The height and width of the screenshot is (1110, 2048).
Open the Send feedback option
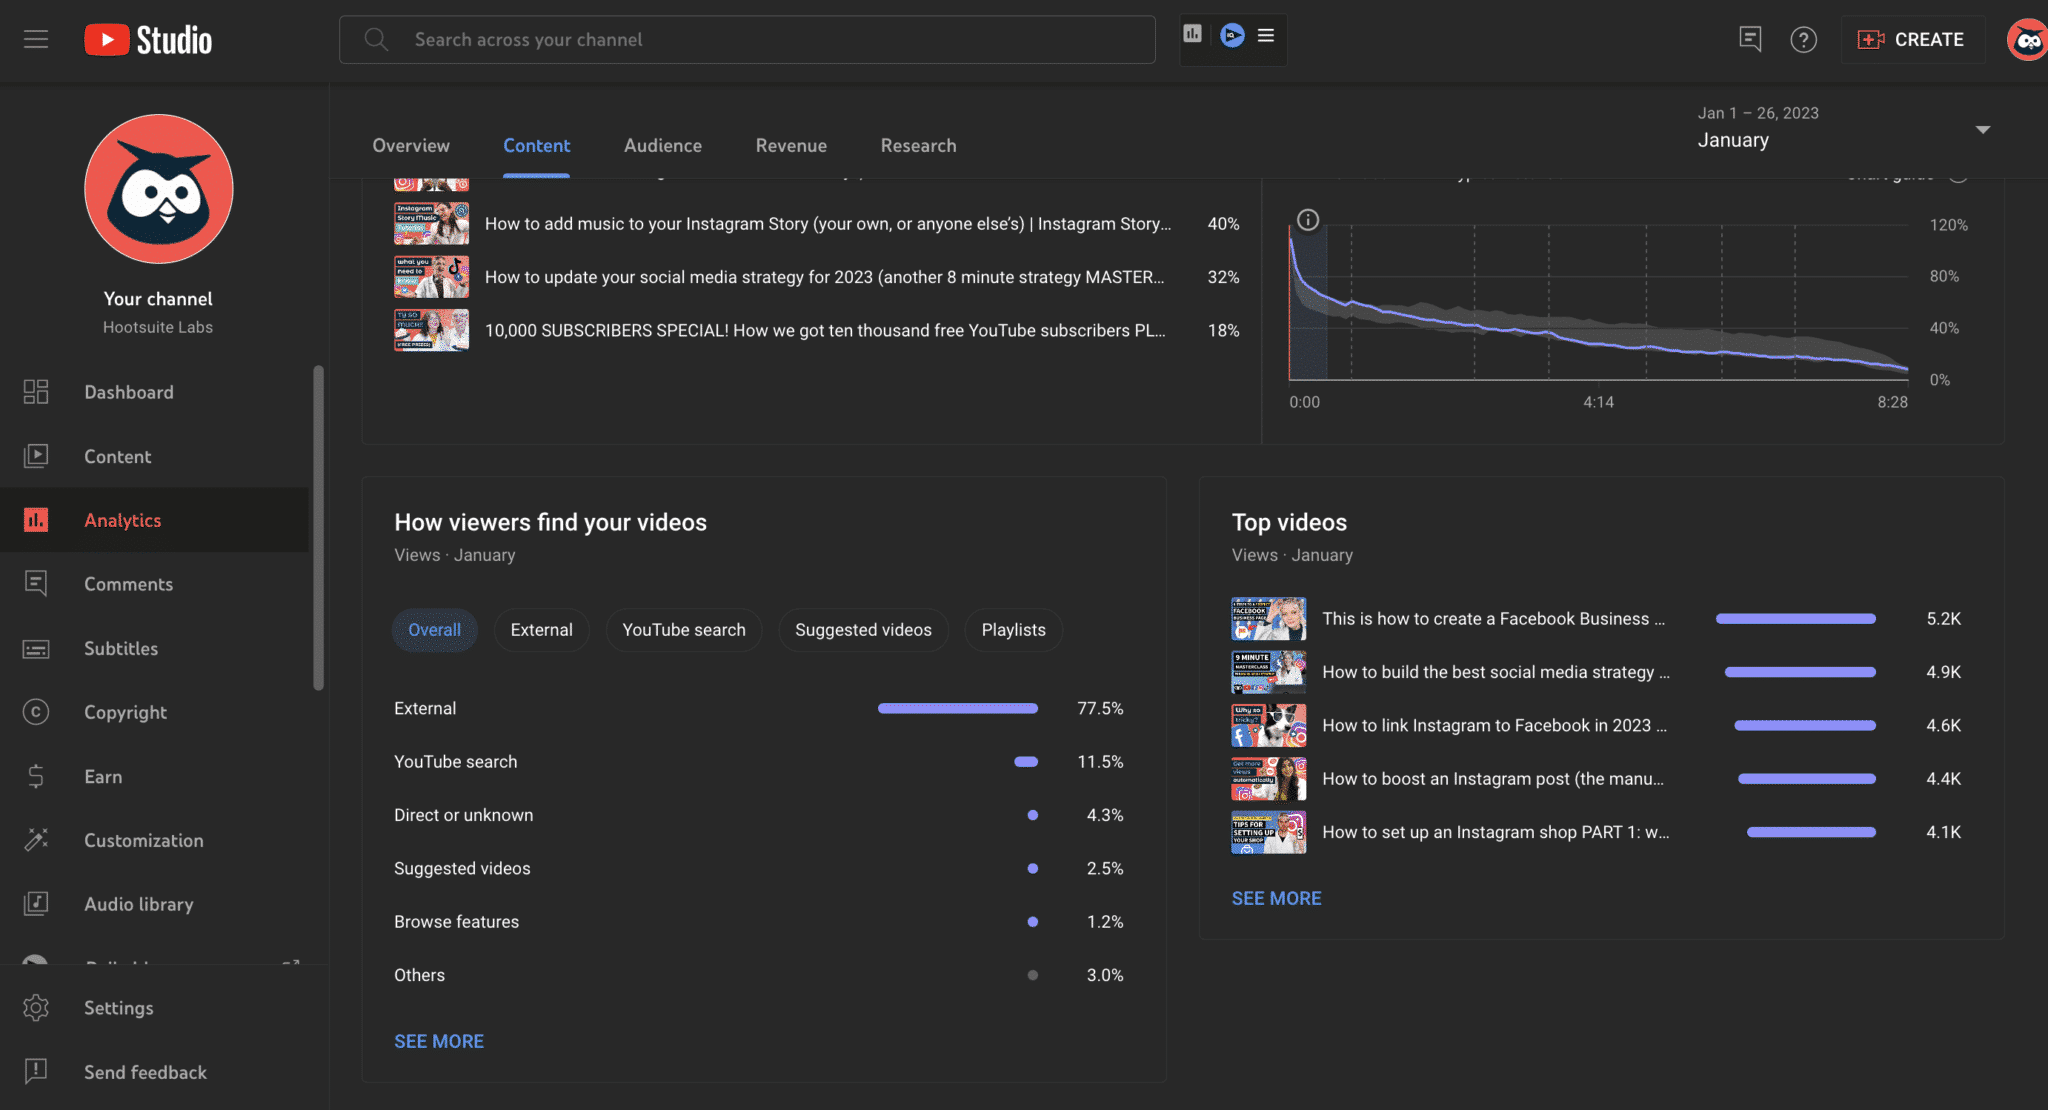point(145,1071)
